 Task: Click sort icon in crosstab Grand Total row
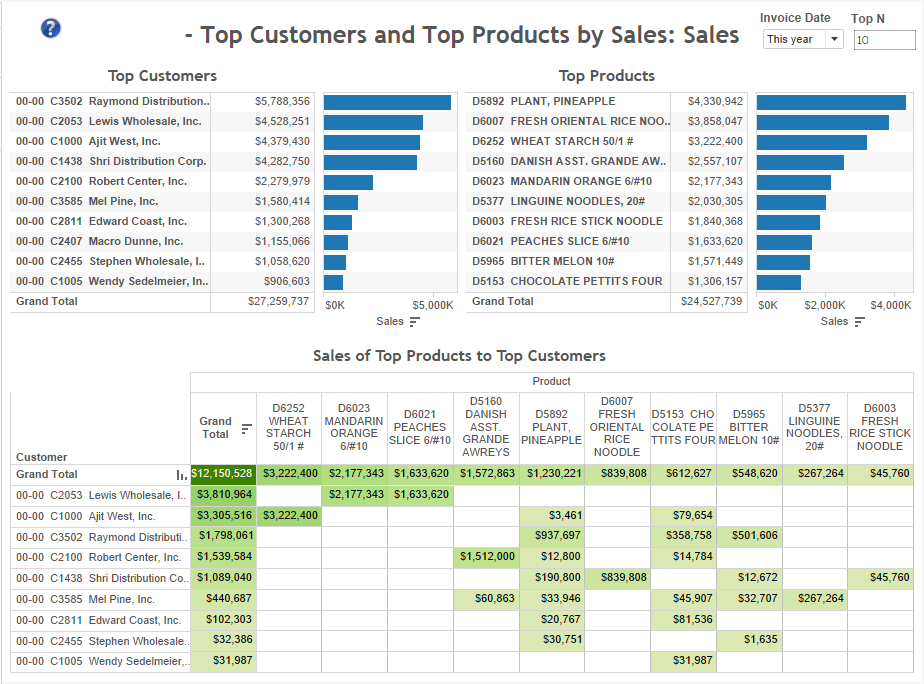click(x=182, y=475)
